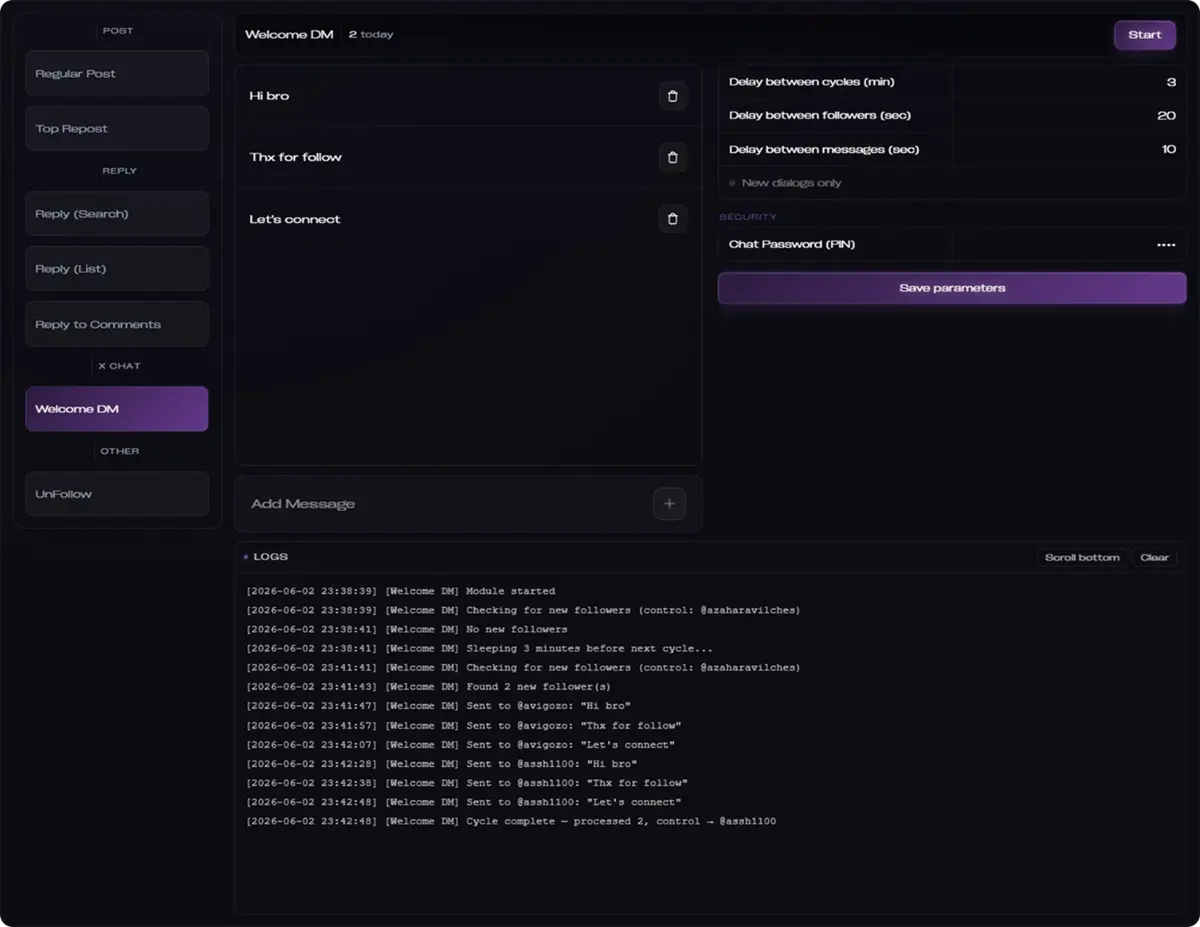Screen dimensions: 1200x927
Task: Edit the delay between messages value
Action: click(1069, 149)
